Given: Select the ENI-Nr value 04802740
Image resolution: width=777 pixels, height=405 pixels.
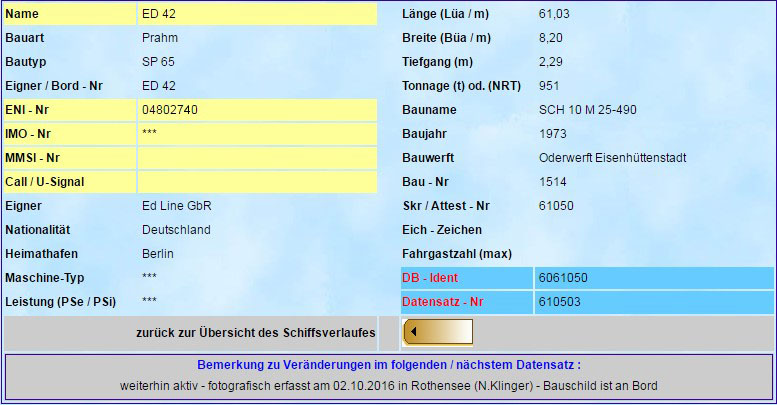Looking at the screenshot, I should [x=176, y=110].
